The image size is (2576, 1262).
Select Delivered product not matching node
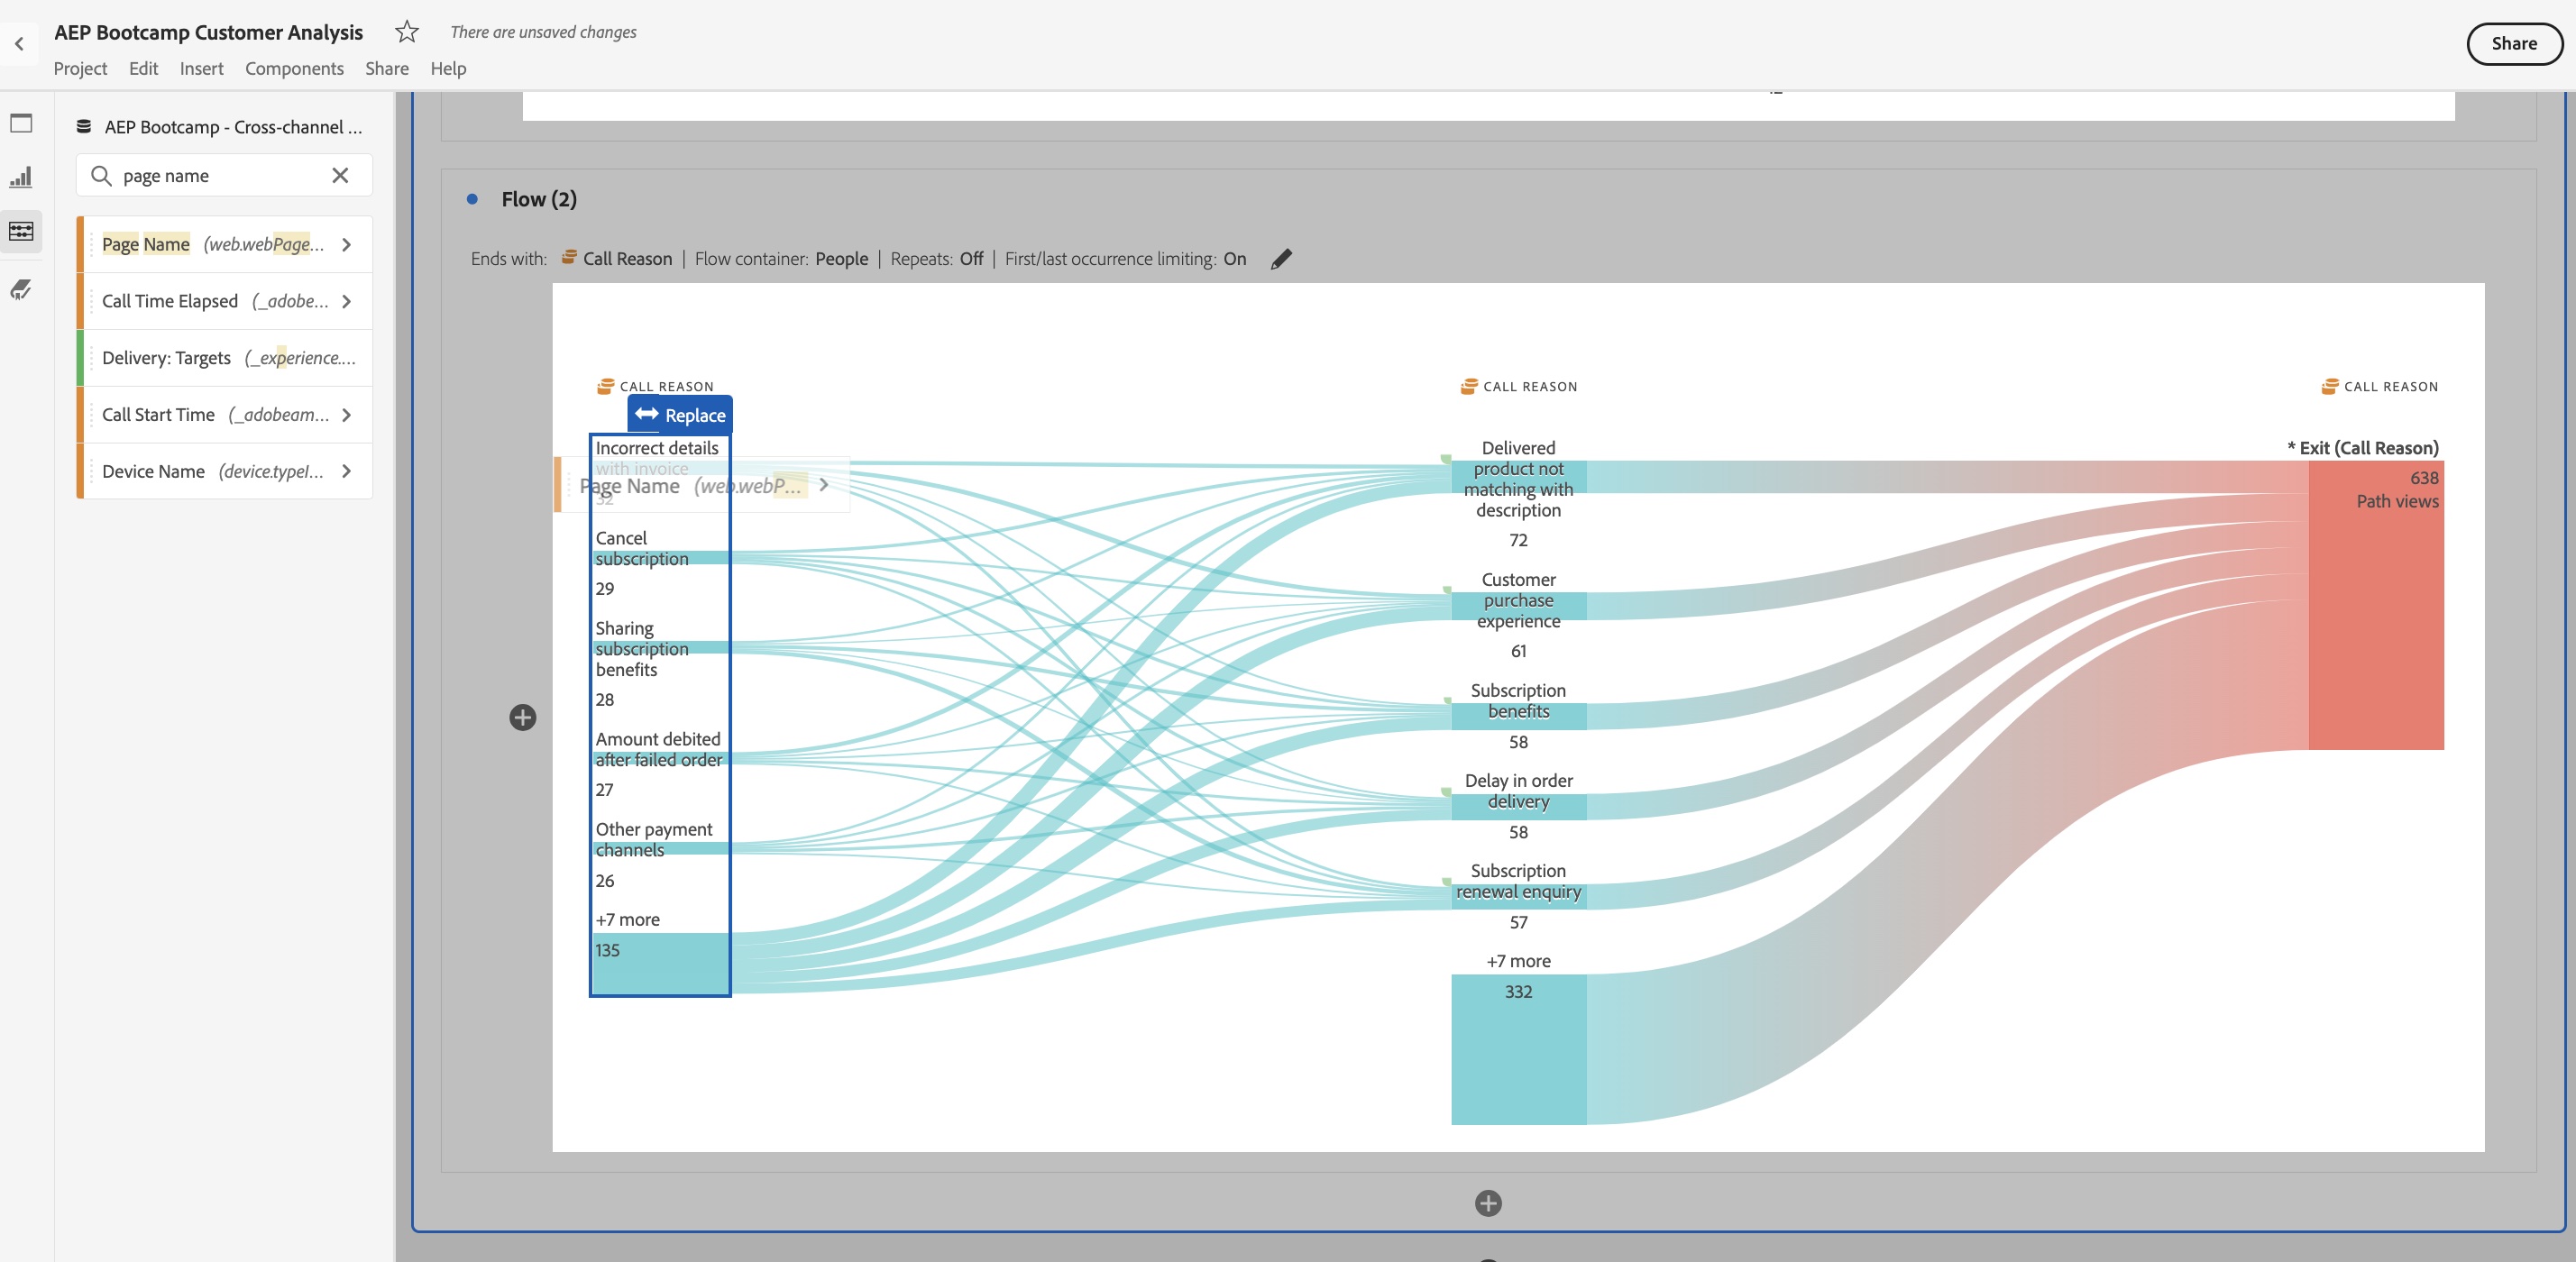(1518, 478)
